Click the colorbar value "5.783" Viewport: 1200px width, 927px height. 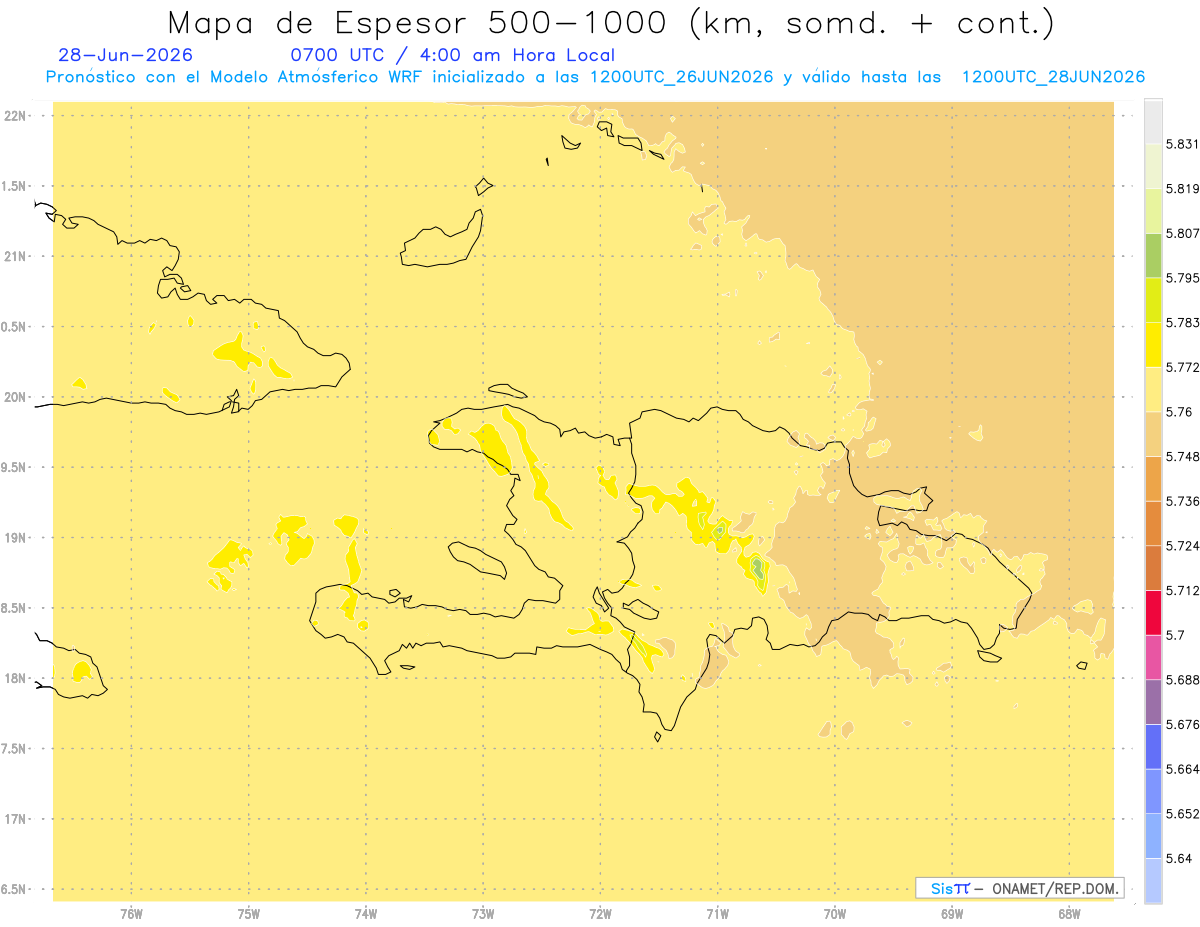pyautogui.click(x=1183, y=323)
